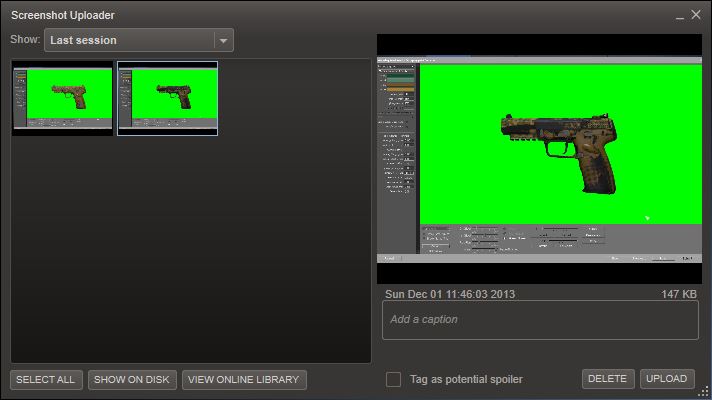Click the SELECT ALL button
The height and width of the screenshot is (400, 712).
(x=46, y=380)
